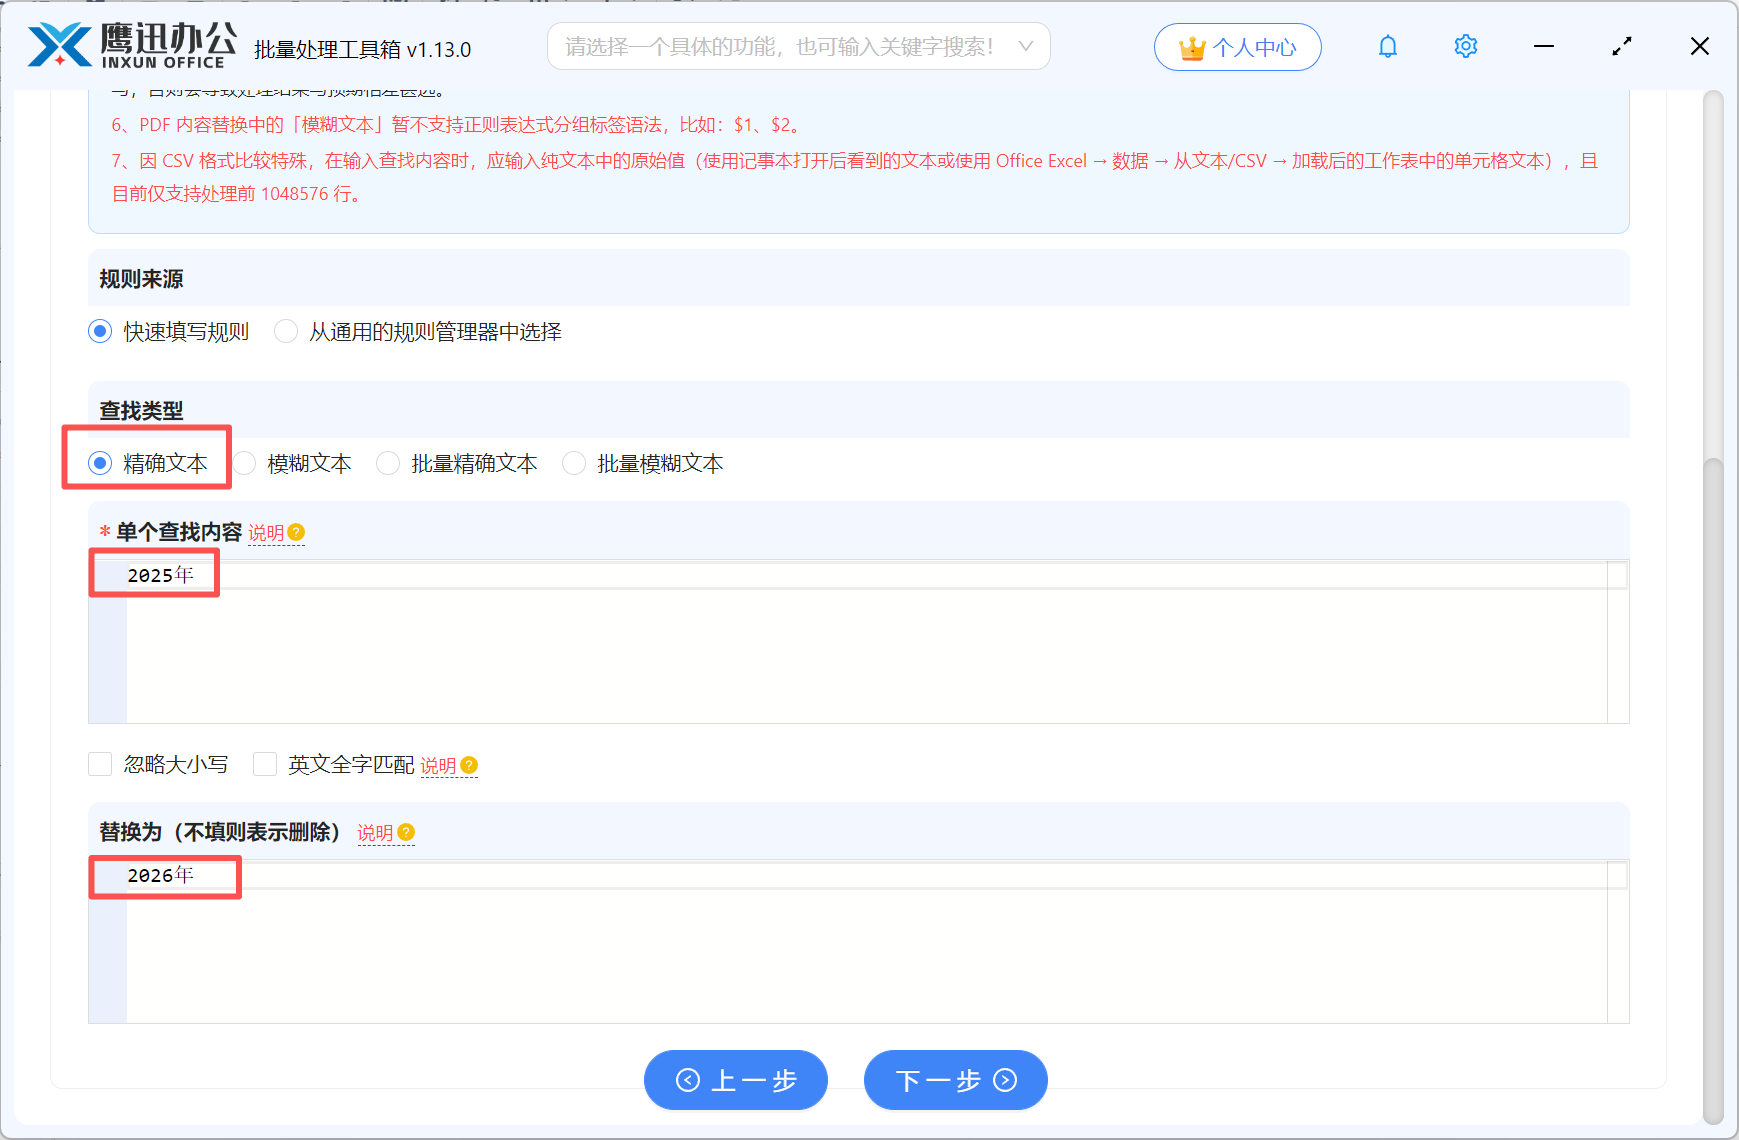The width and height of the screenshot is (1739, 1140).
Task: Click the crown icon on 个人中心
Action: coord(1191,46)
